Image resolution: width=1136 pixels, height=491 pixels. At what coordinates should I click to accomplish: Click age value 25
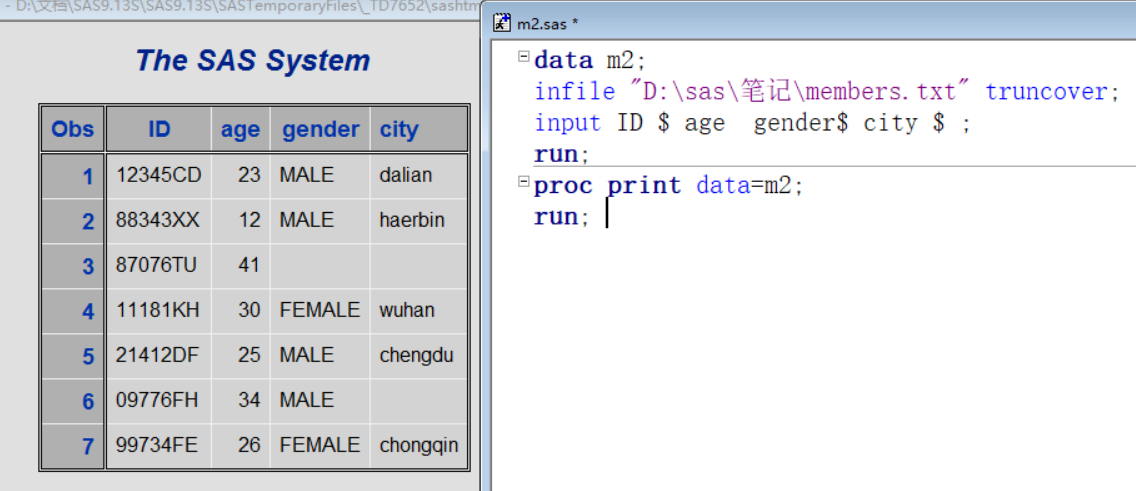248,355
